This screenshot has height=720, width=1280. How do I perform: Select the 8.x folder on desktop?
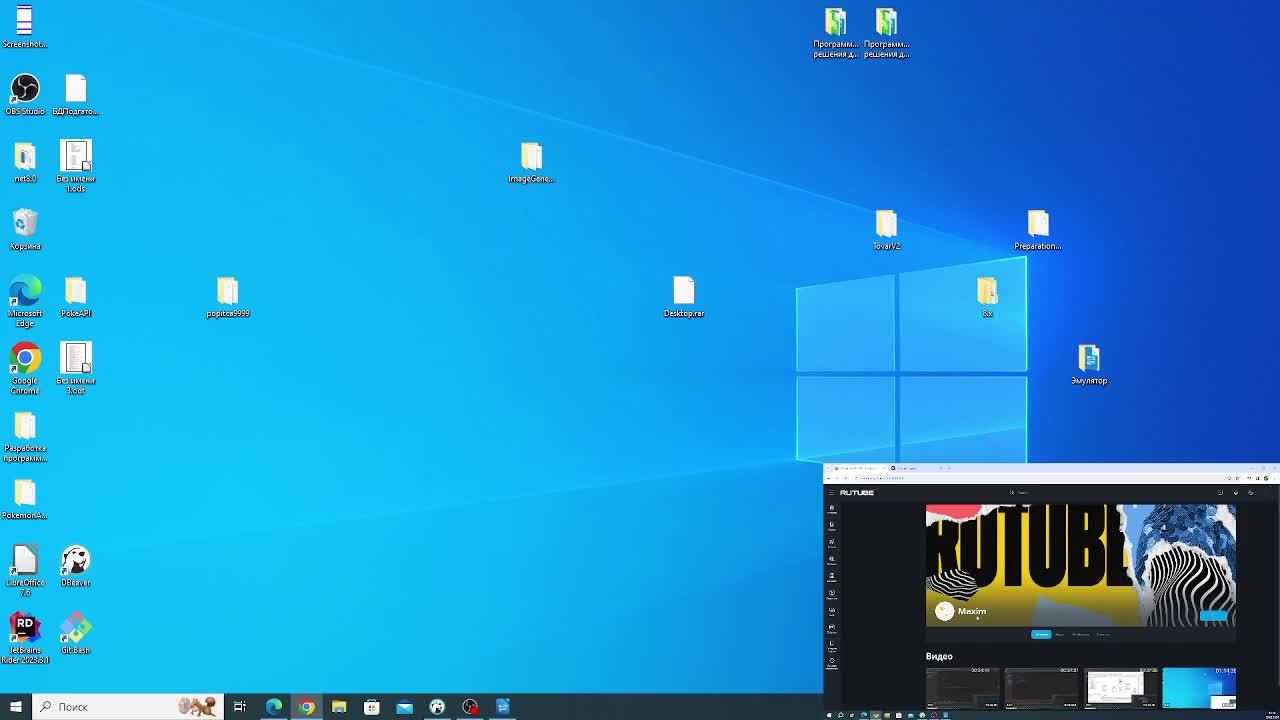click(x=987, y=297)
